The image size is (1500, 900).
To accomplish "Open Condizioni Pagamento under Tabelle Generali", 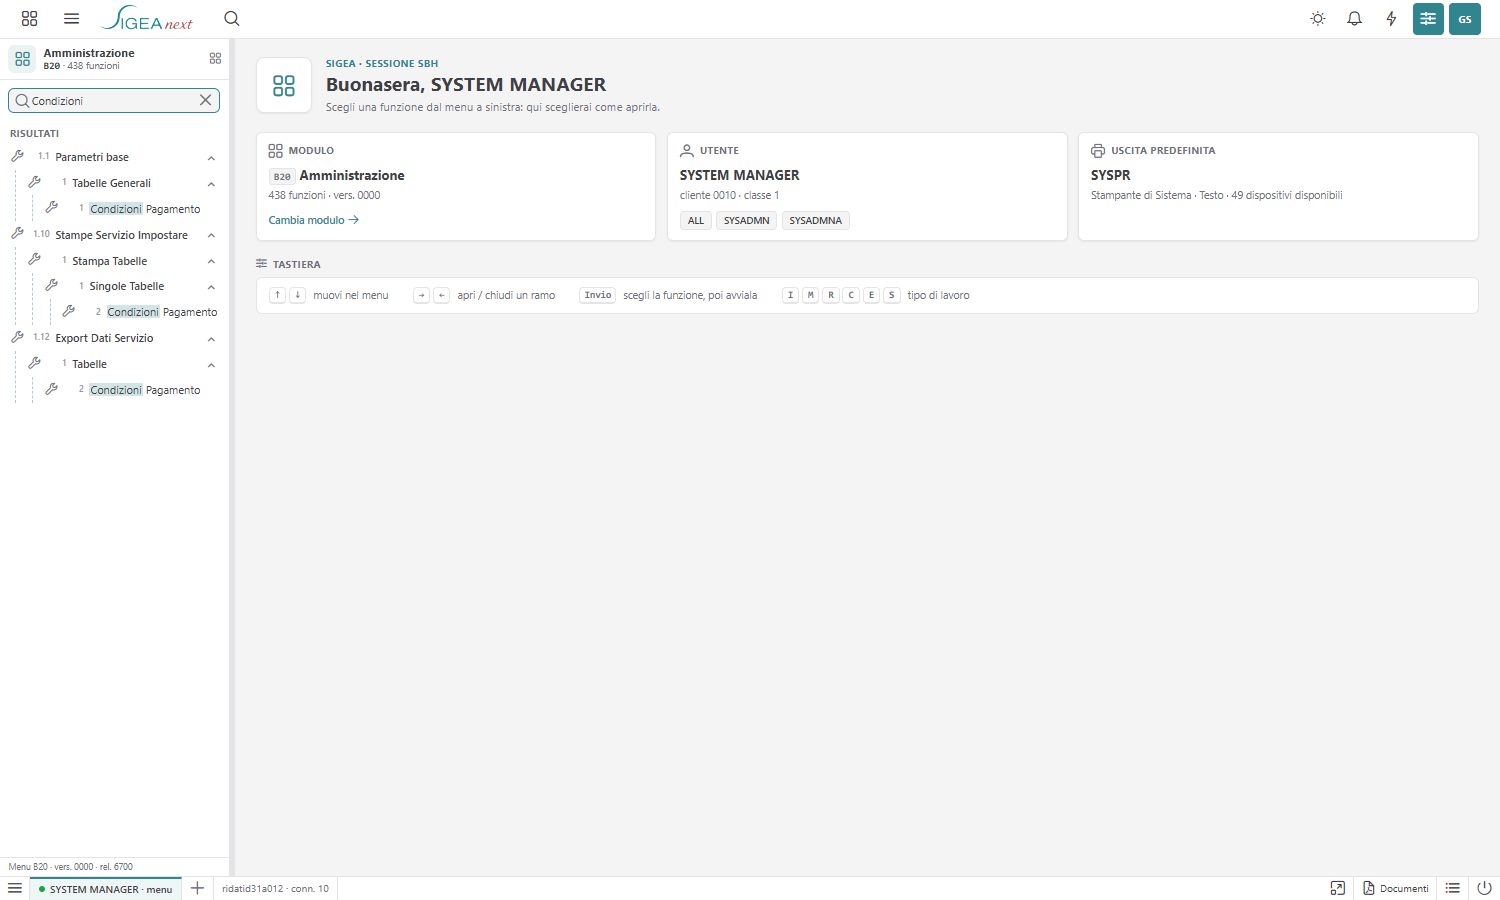I will click(145, 209).
